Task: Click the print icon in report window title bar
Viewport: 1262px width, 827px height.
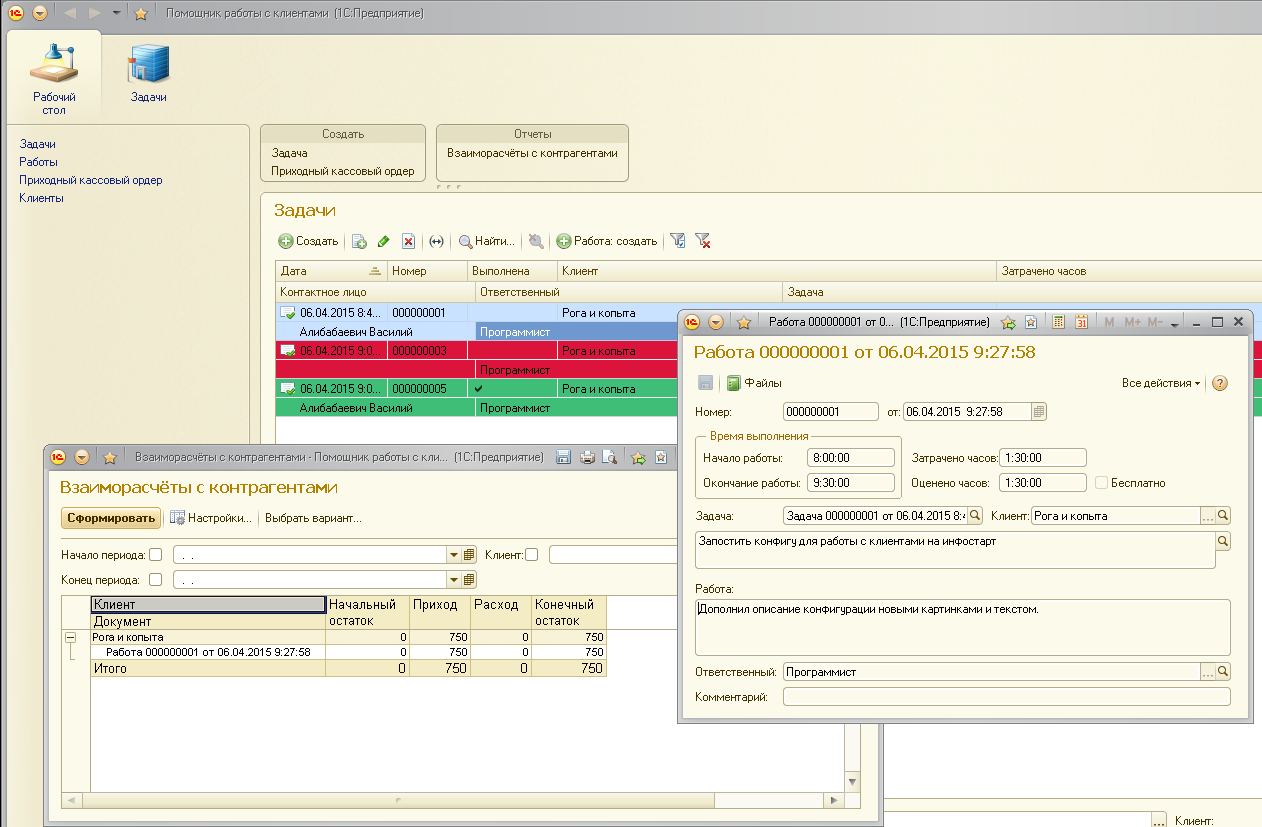Action: coord(588,457)
